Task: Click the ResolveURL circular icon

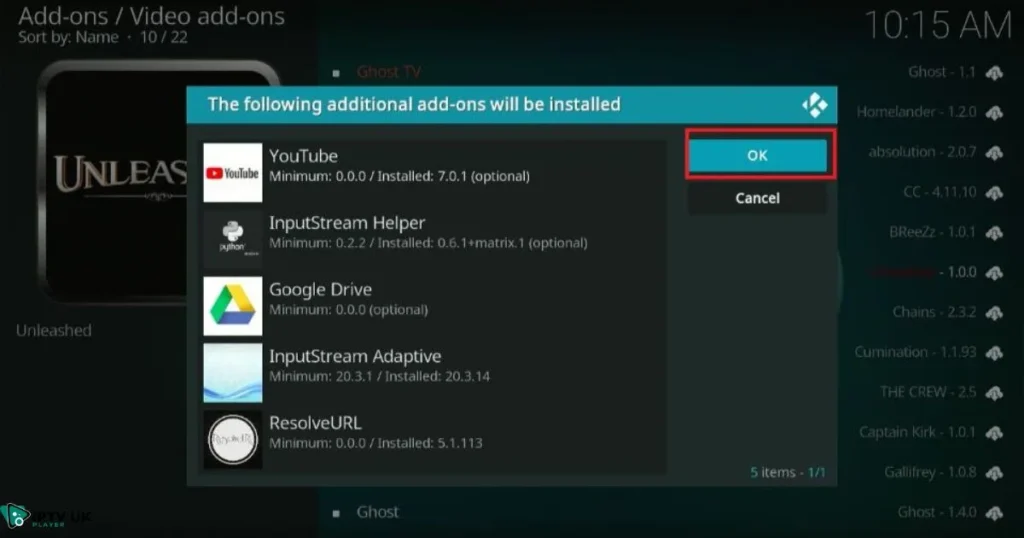Action: [232, 439]
